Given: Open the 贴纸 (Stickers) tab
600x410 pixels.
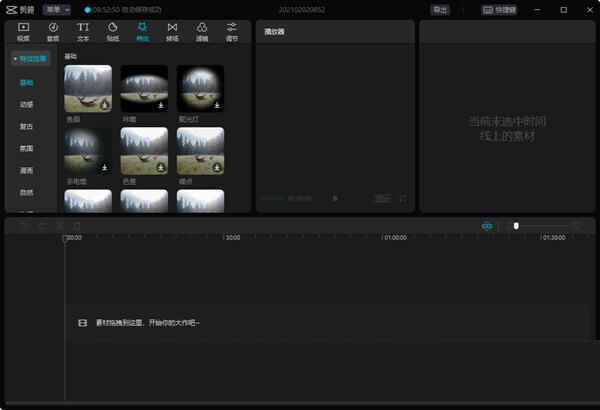Looking at the screenshot, I should coord(112,31).
